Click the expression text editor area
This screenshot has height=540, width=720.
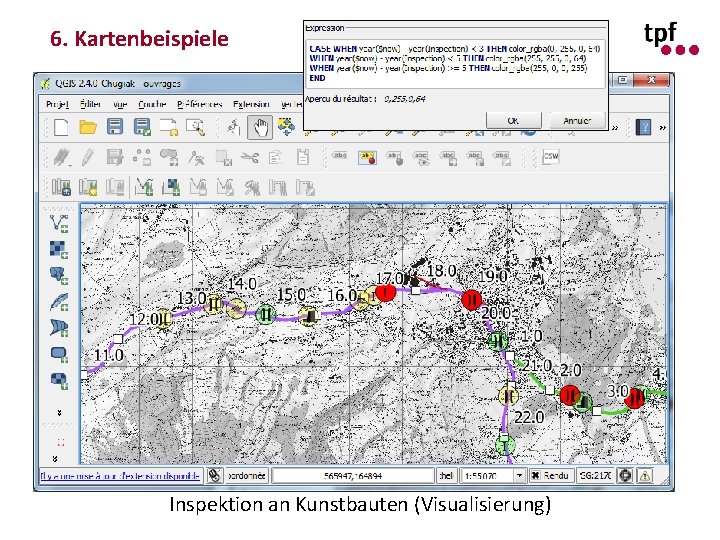455,63
